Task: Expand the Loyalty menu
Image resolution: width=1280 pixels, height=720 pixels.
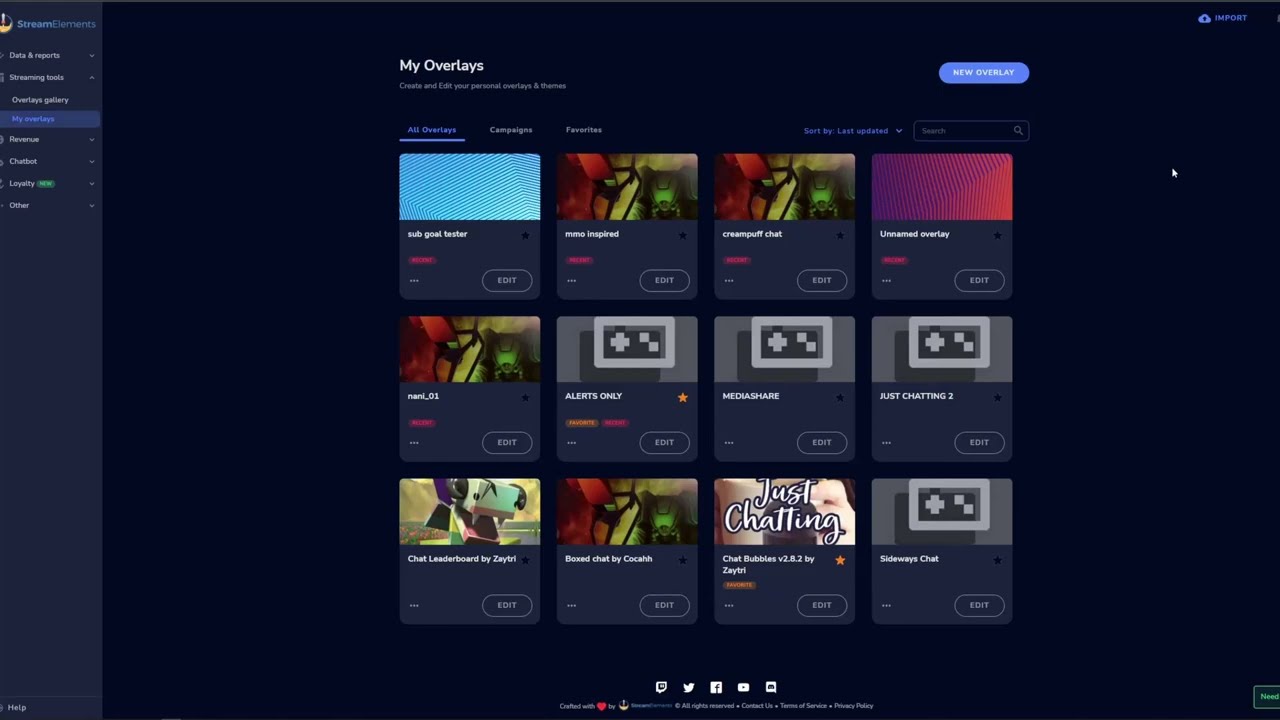Action: point(49,183)
